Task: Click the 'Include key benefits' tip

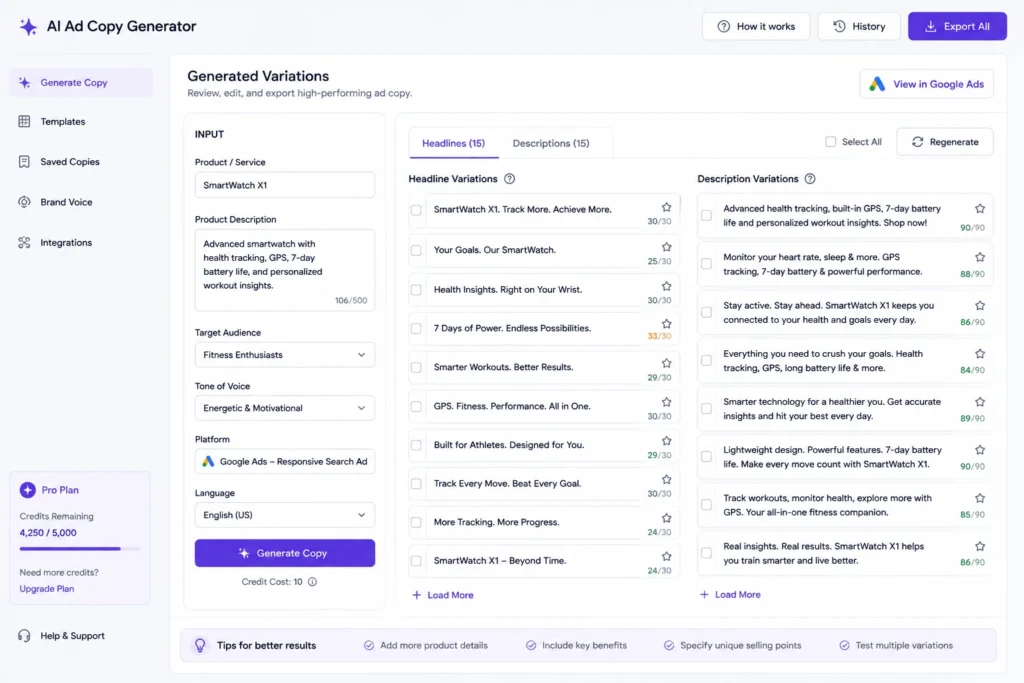Action: pyautogui.click(x=577, y=645)
